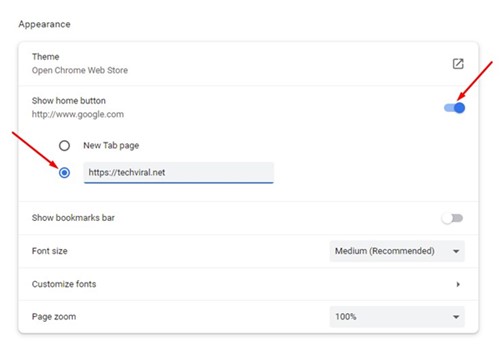Click the http://www.google.com subtitle text

[78, 114]
